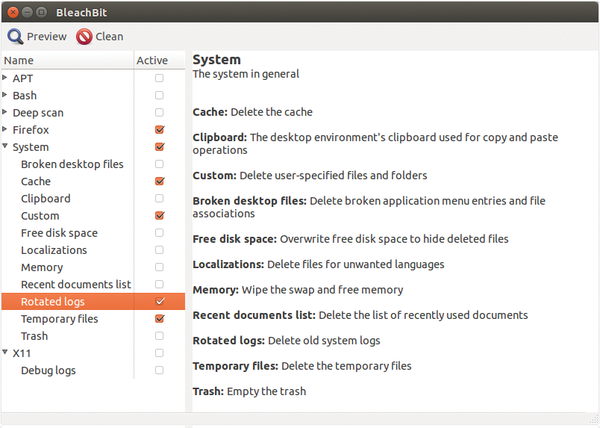600x428 pixels.
Task: Click the Preview magnifier icon
Action: tap(15, 36)
